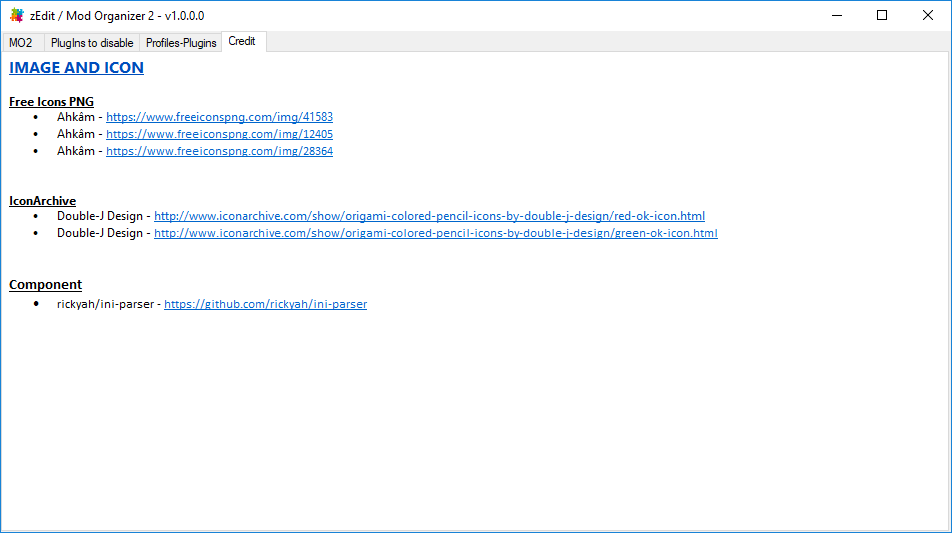
Task: Click the IconArchive heading
Action: coord(42,200)
